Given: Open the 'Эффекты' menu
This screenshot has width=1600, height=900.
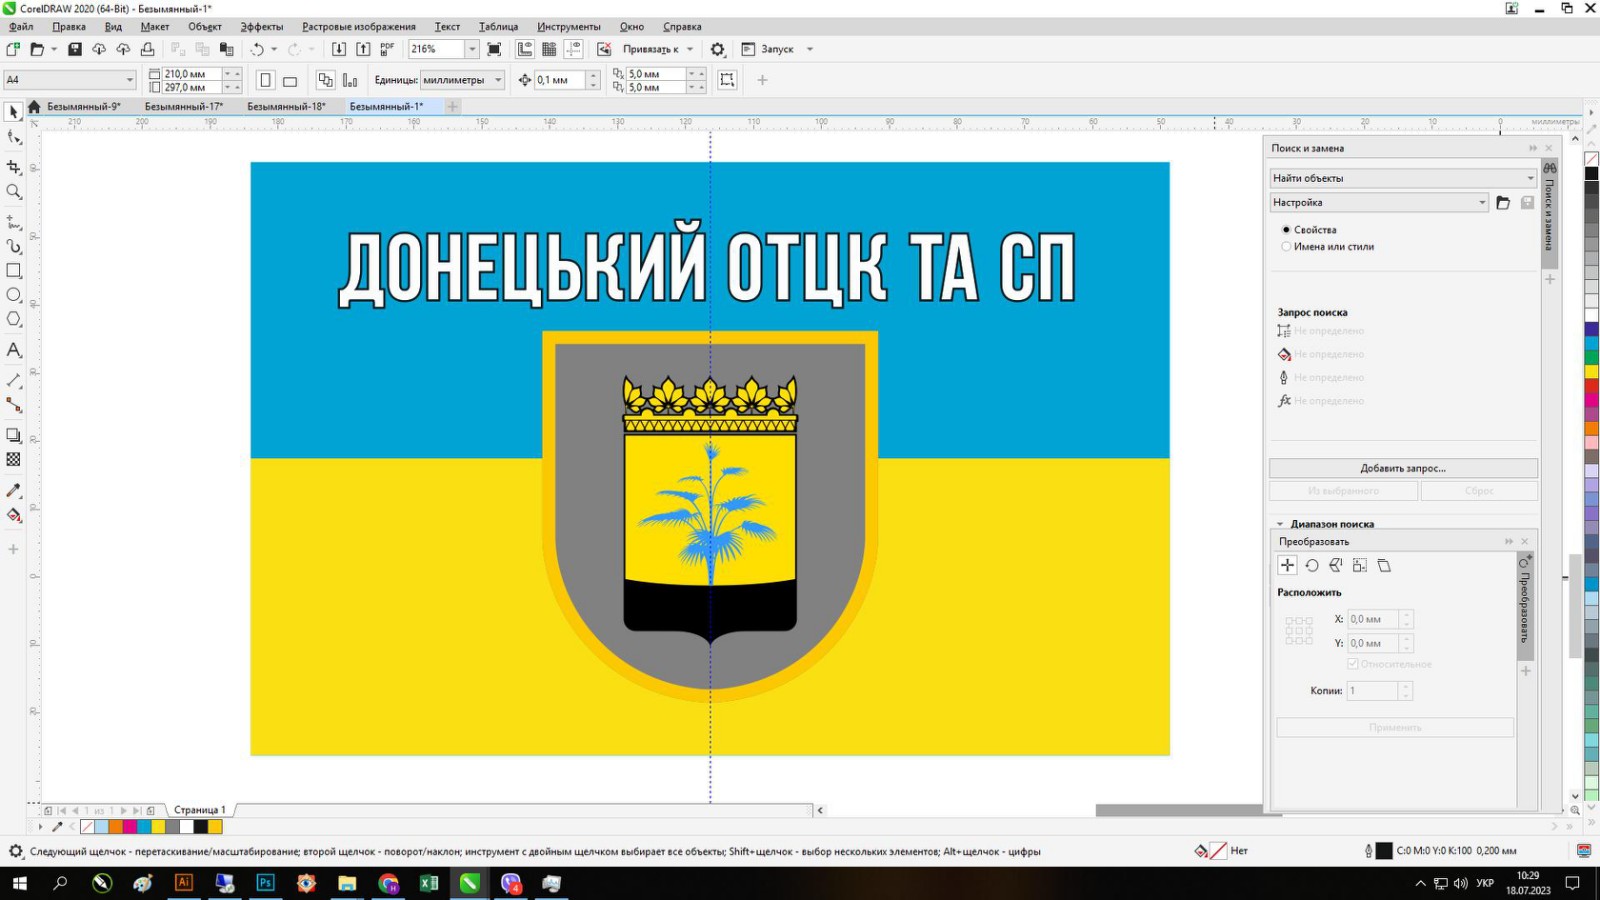Looking at the screenshot, I should [261, 27].
